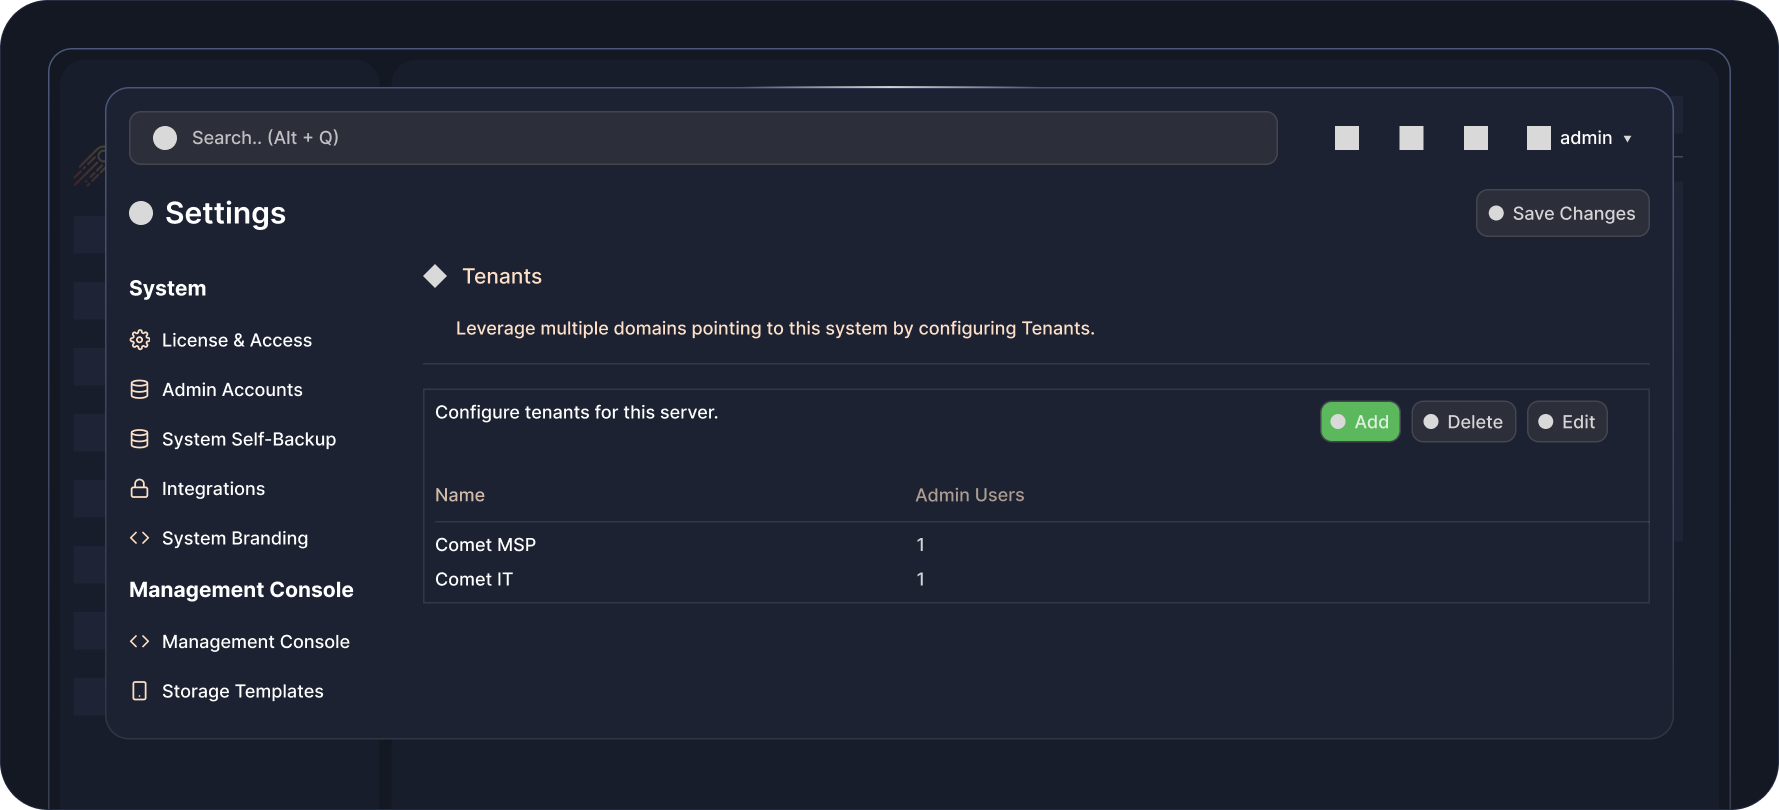Open Admin Accounts settings page
Viewport: 1779px width, 810px height.
[232, 390]
